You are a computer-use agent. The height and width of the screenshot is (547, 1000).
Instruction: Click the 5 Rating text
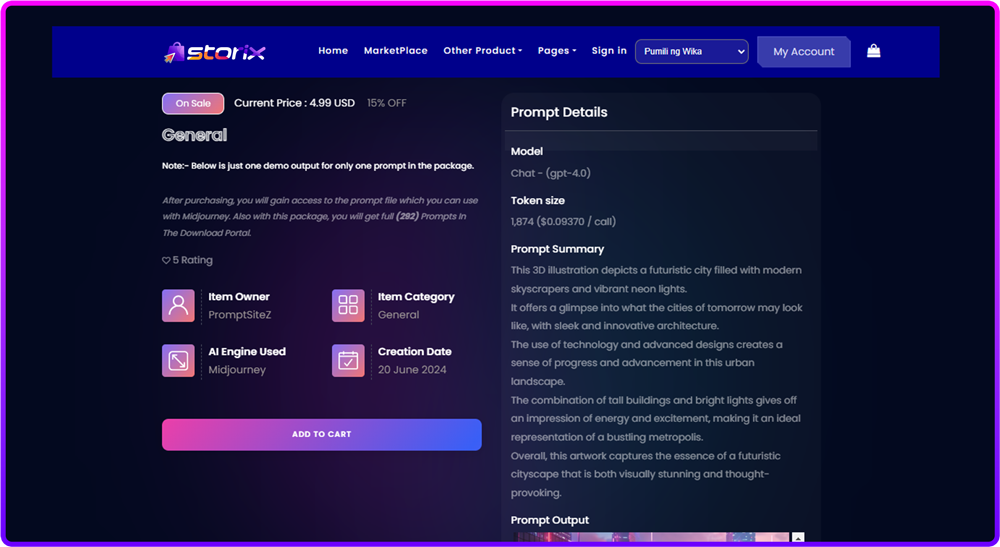[193, 260]
